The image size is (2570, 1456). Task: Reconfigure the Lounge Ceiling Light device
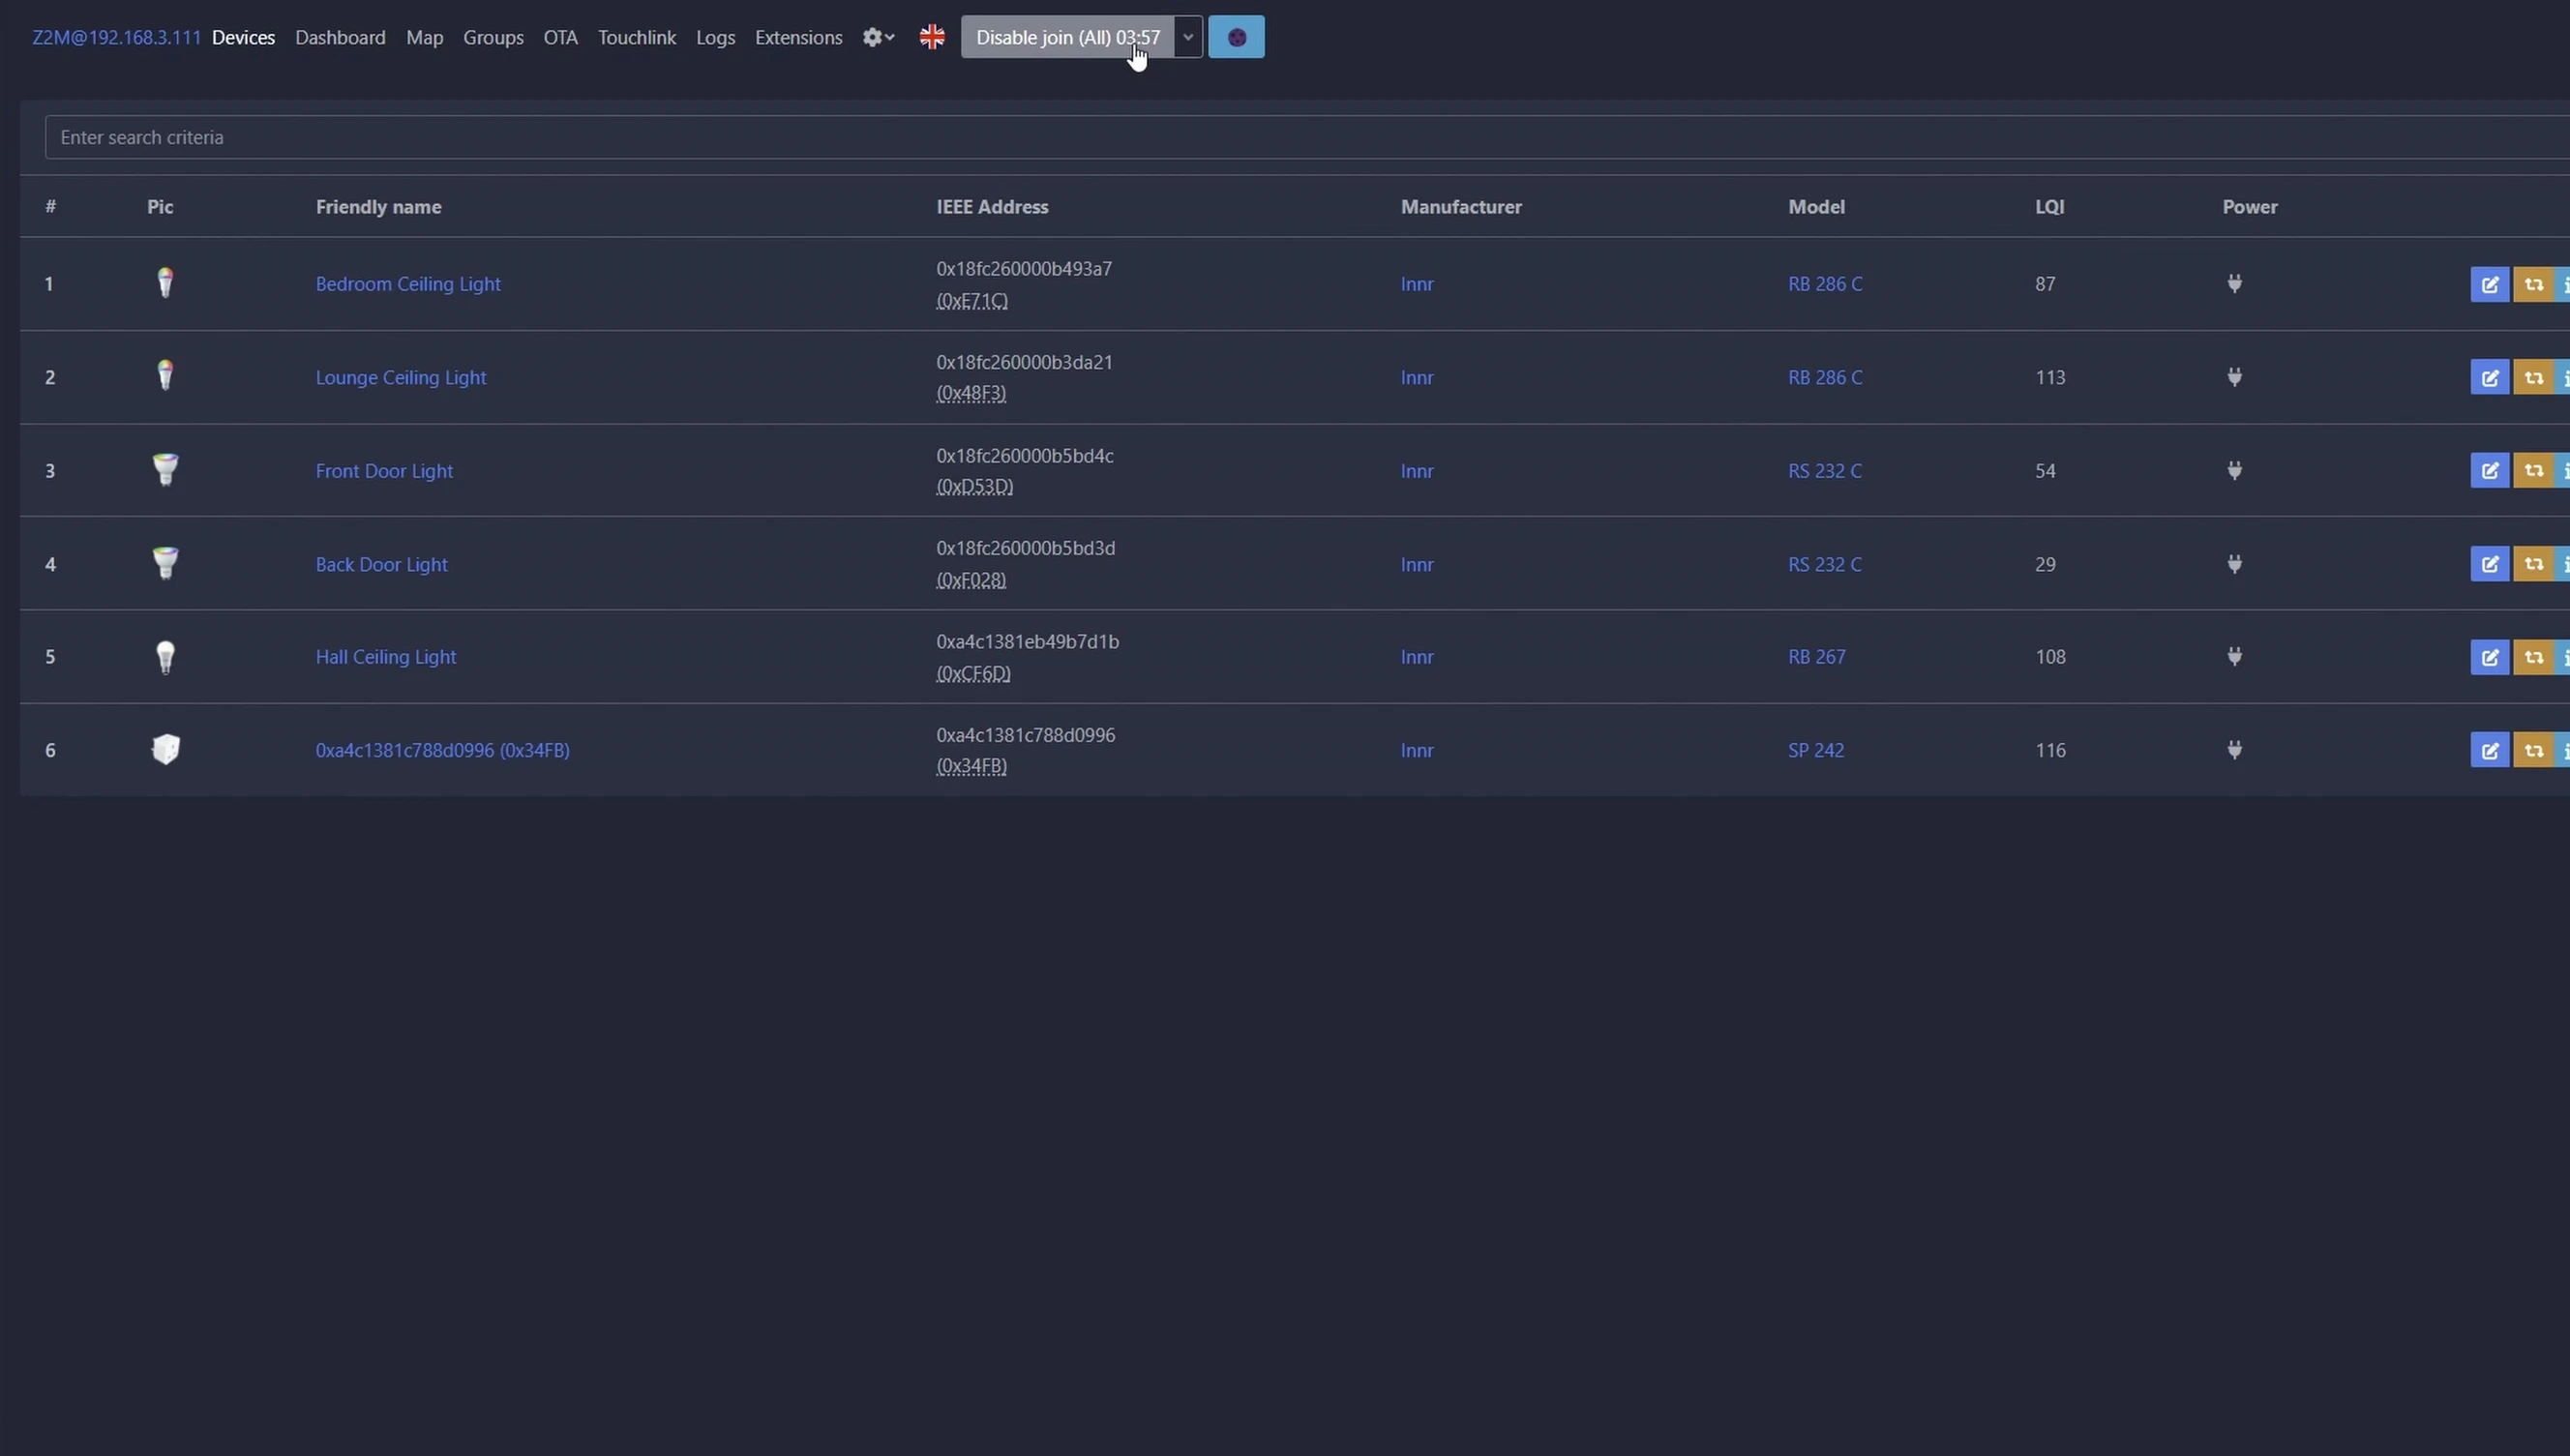coord(2533,377)
